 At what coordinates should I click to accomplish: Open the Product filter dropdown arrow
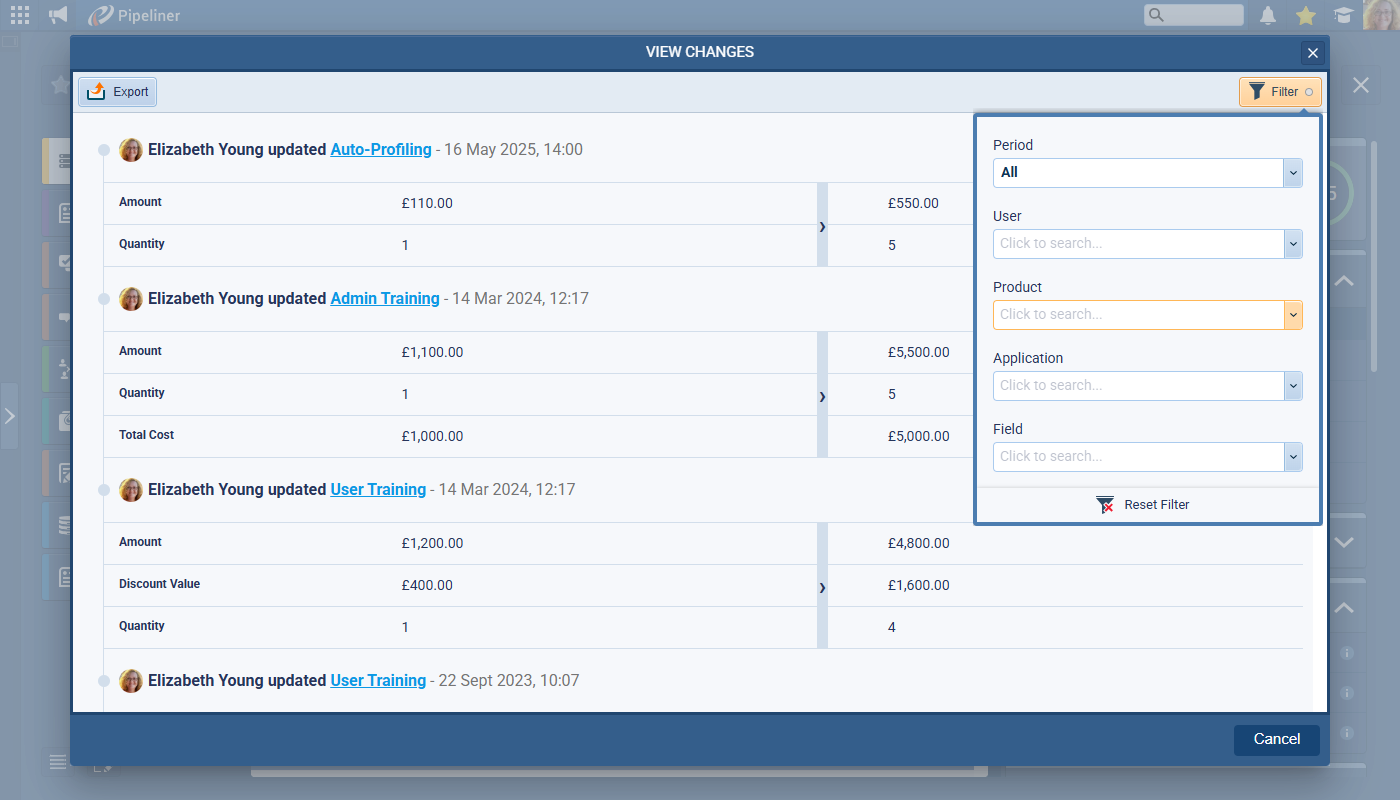pyautogui.click(x=1293, y=315)
